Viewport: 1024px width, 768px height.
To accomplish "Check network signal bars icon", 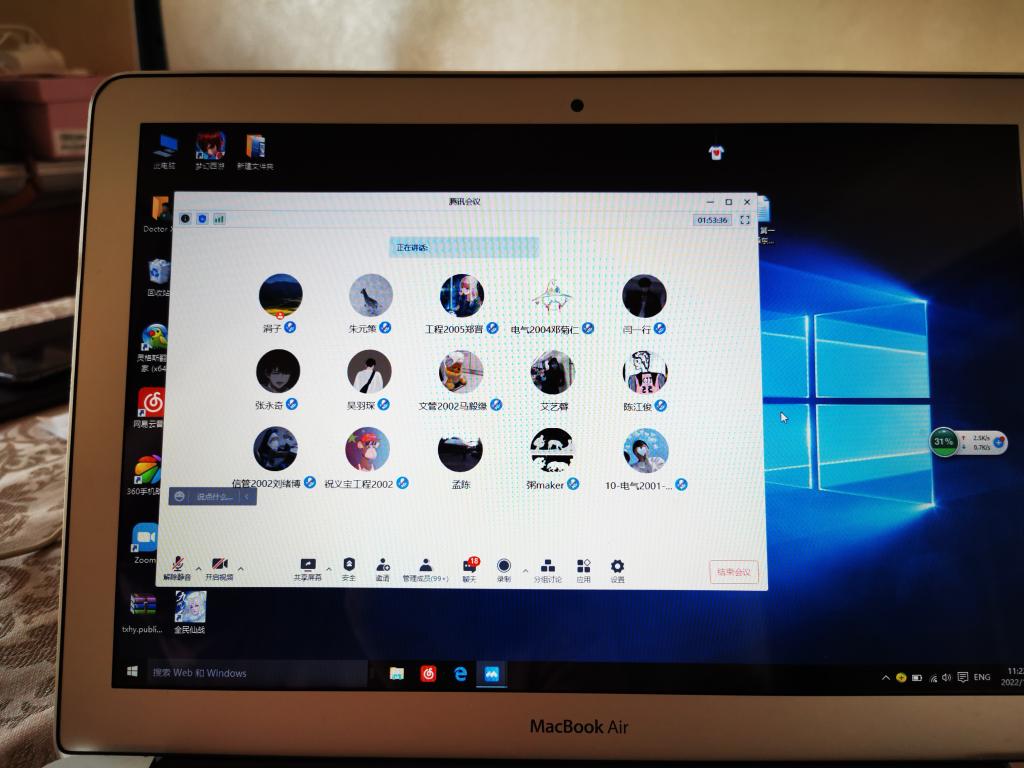I will [219, 219].
